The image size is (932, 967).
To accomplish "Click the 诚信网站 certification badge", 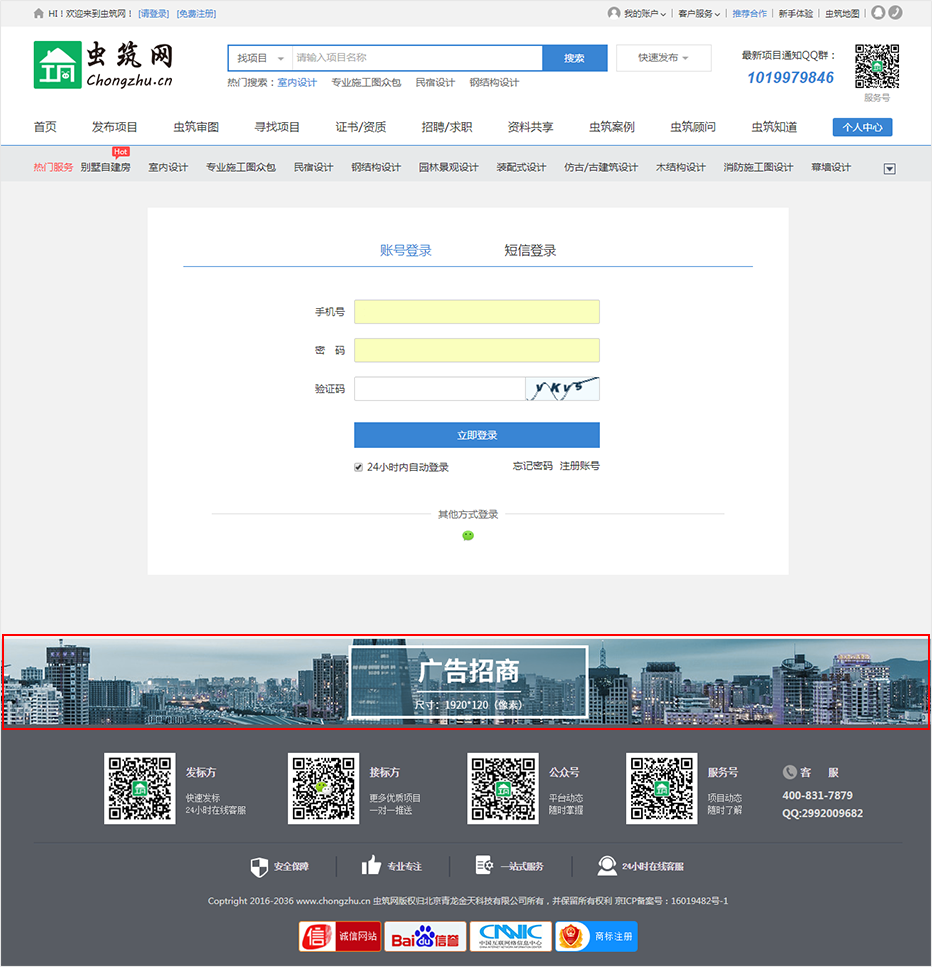I will (x=340, y=936).
